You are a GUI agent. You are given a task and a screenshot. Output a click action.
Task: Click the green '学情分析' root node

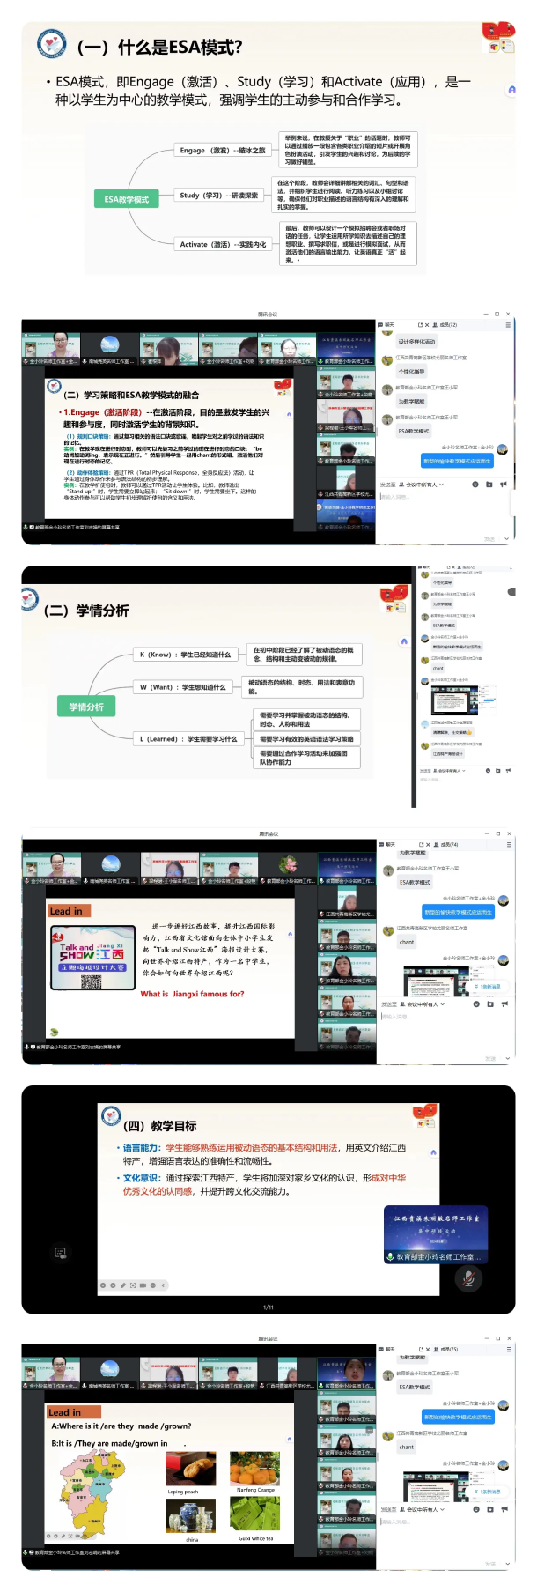tap(86, 707)
